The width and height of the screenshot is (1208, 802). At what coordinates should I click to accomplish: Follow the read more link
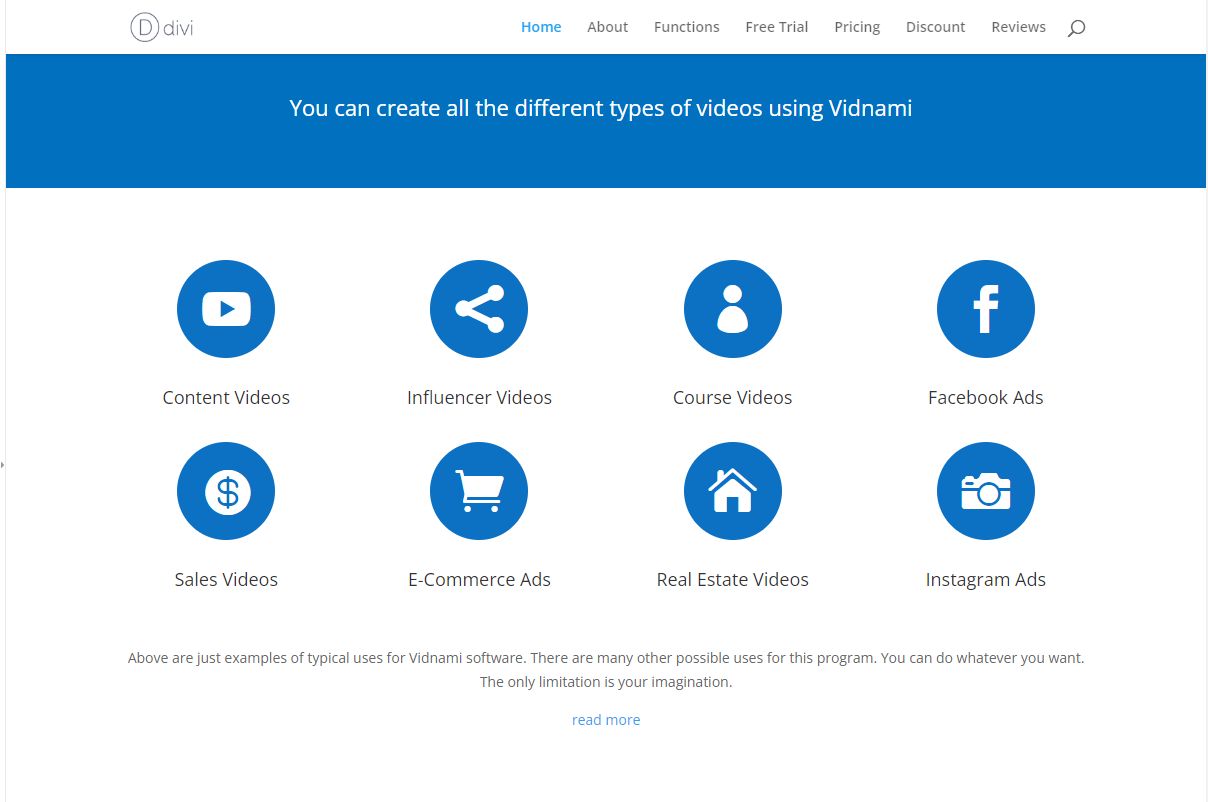(606, 720)
